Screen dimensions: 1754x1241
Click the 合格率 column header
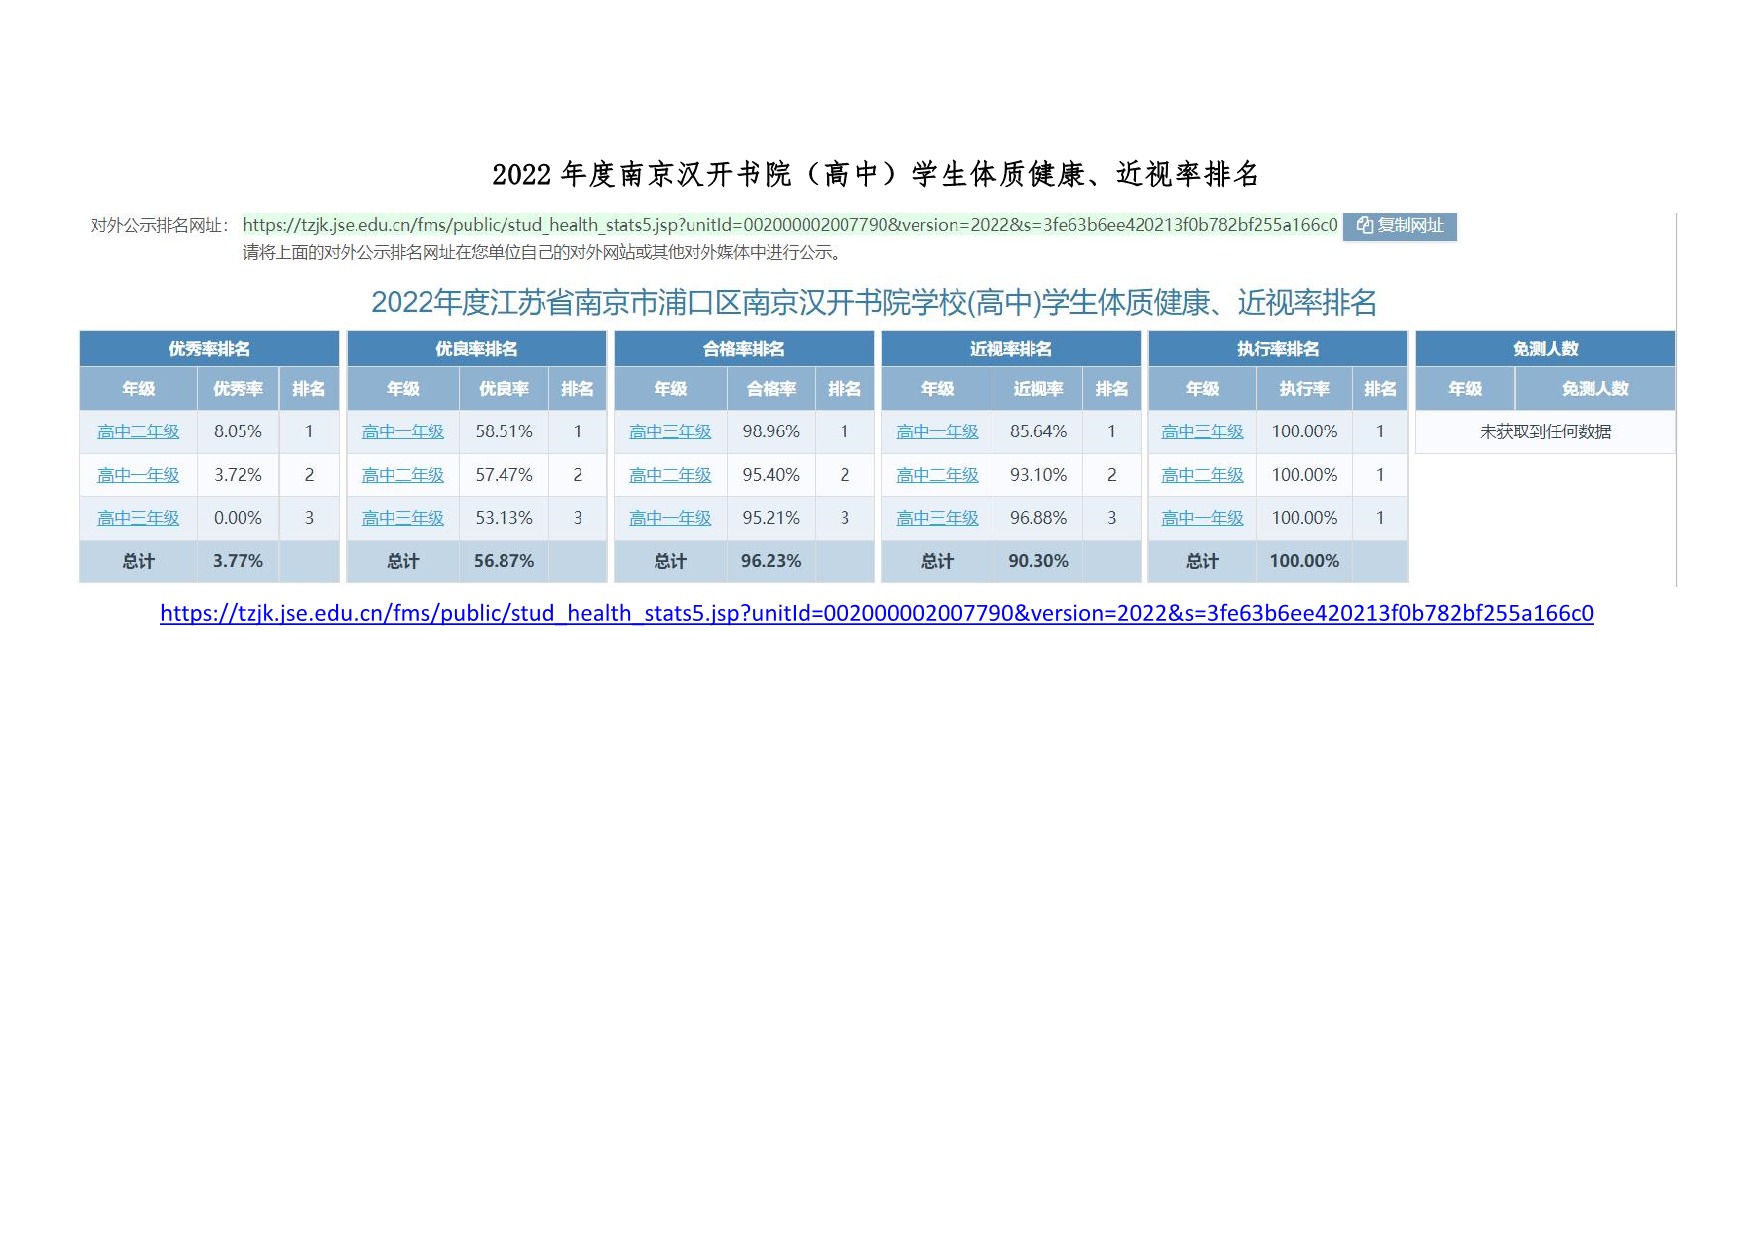click(771, 389)
